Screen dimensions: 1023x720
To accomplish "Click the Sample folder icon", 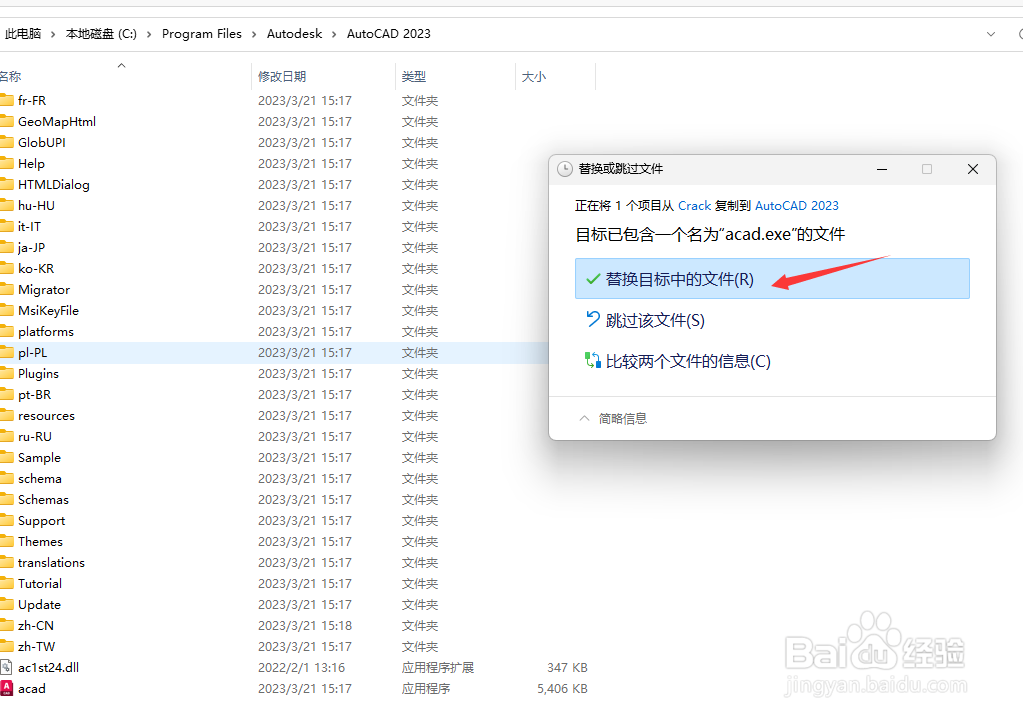I will (7, 457).
